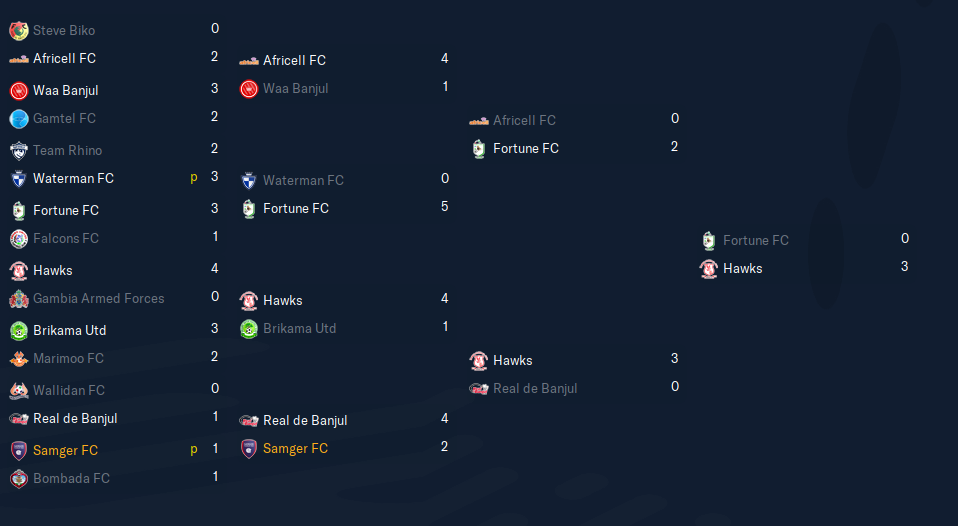The height and width of the screenshot is (526, 958).
Task: Click the Steve Biko club badge
Action: tap(19, 31)
